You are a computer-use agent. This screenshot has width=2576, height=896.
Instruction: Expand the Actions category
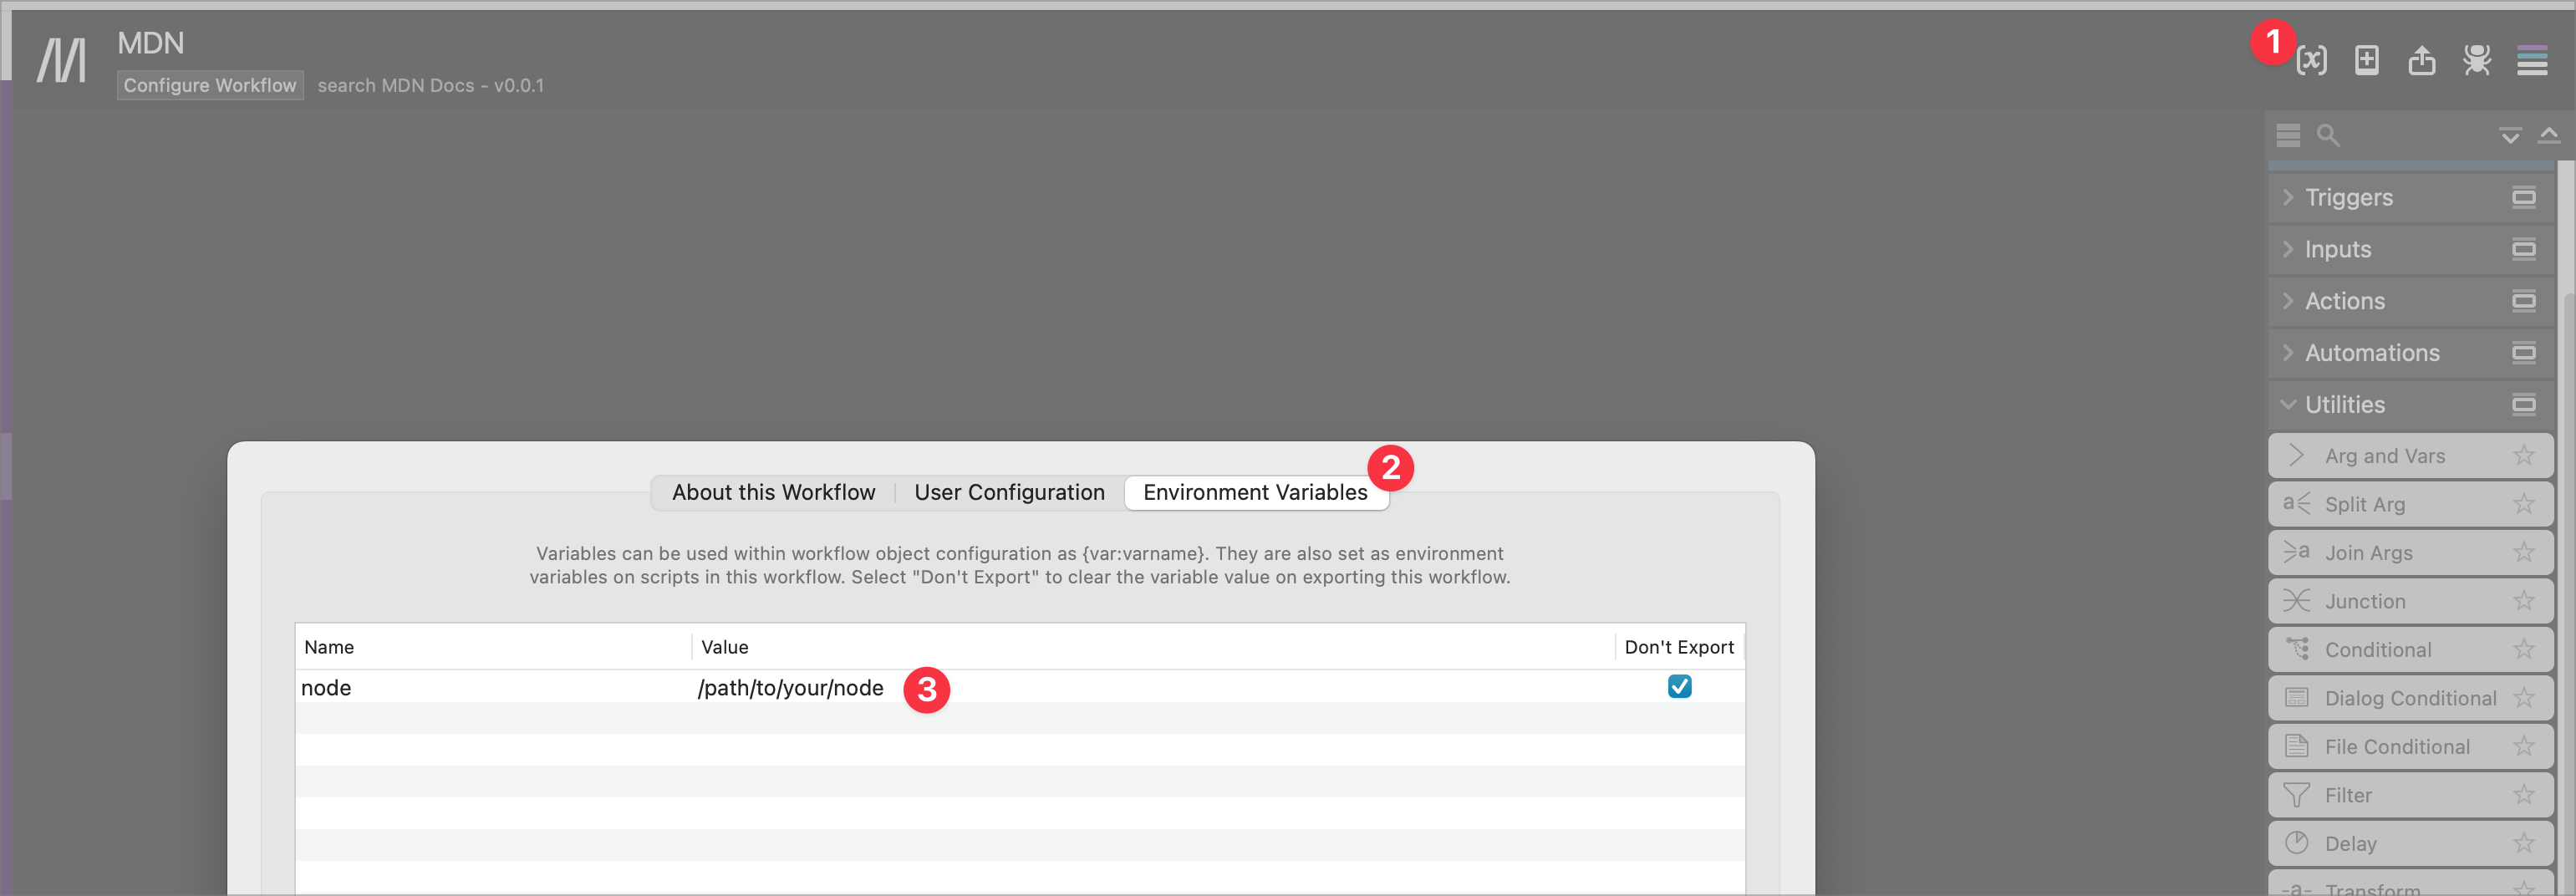2288,301
